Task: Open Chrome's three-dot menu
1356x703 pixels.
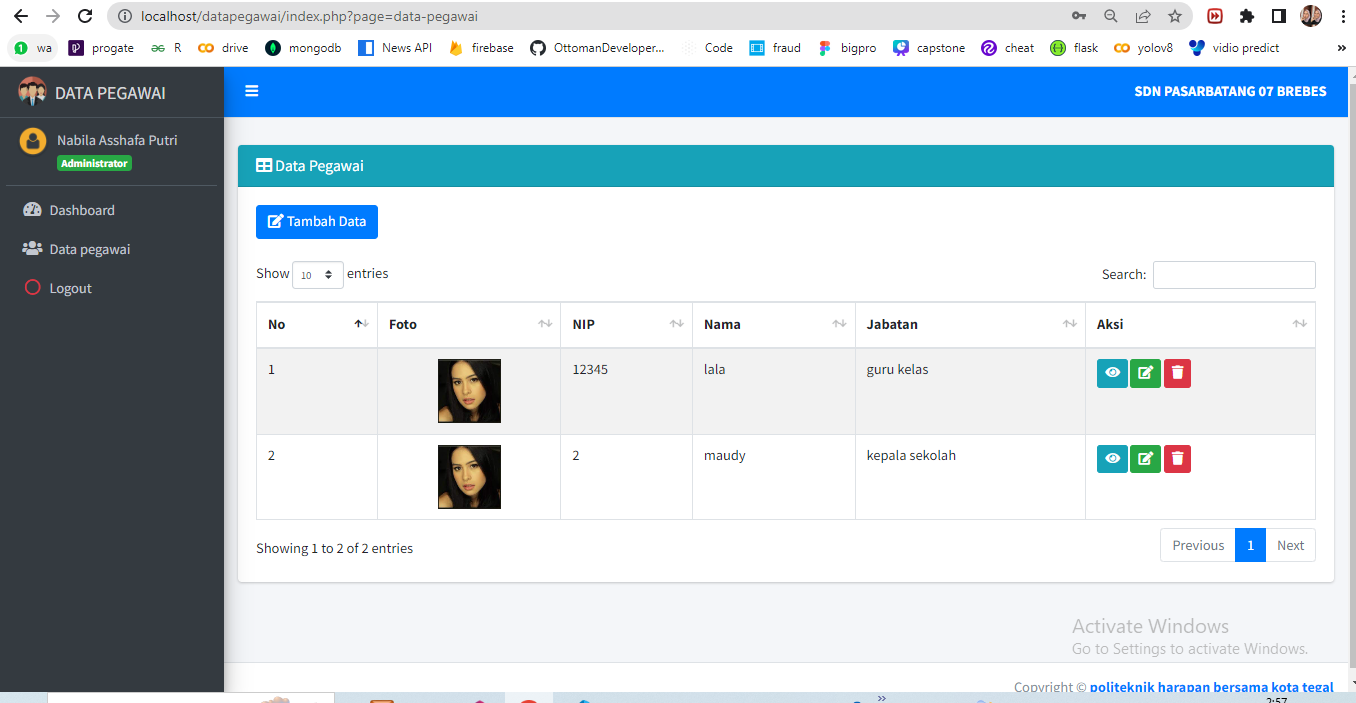Action: 1343,16
